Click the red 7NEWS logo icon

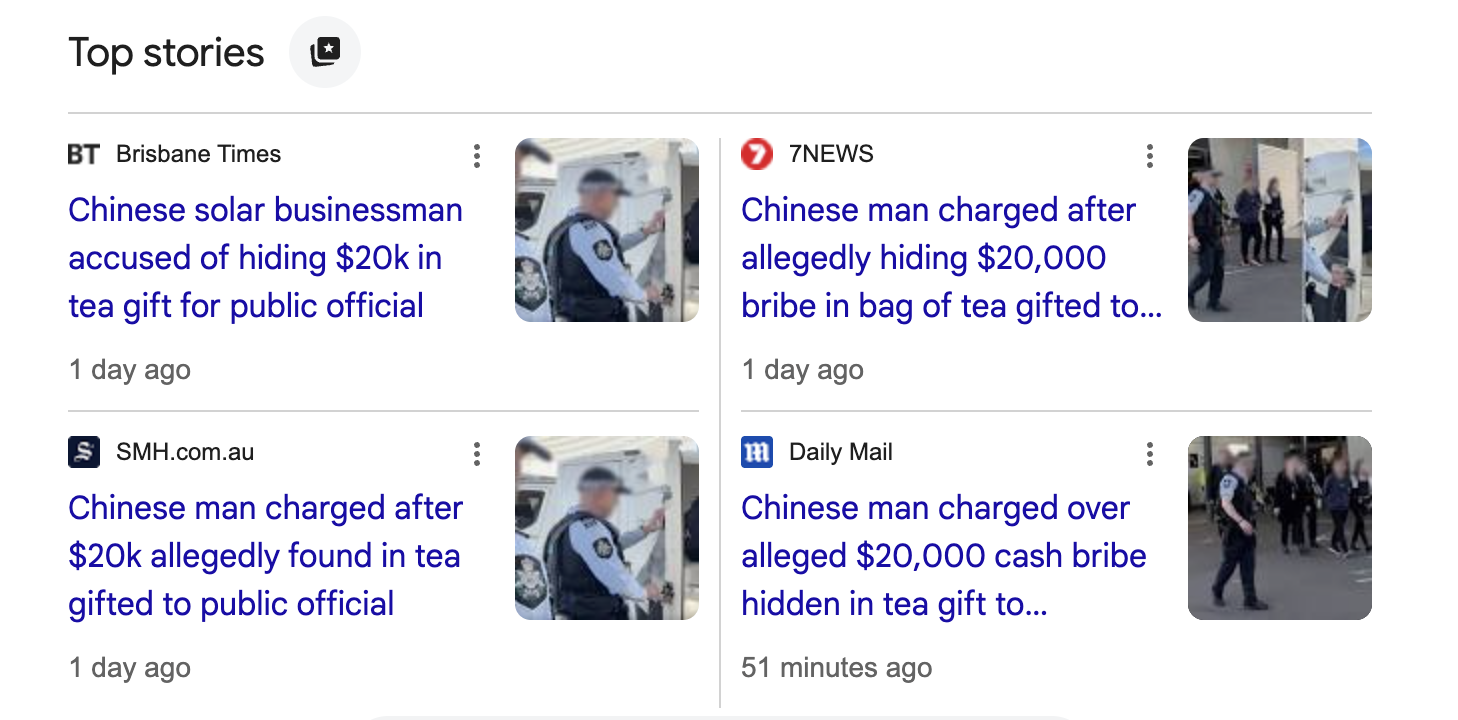757,154
